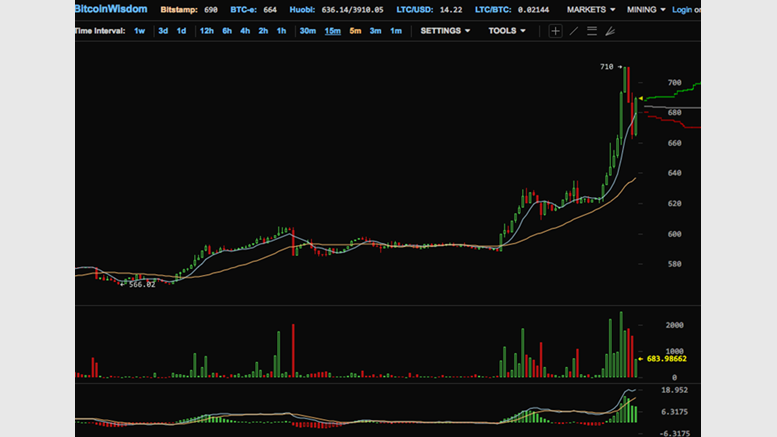Set time interval to 12h
The width and height of the screenshot is (777, 437).
[x=207, y=31]
